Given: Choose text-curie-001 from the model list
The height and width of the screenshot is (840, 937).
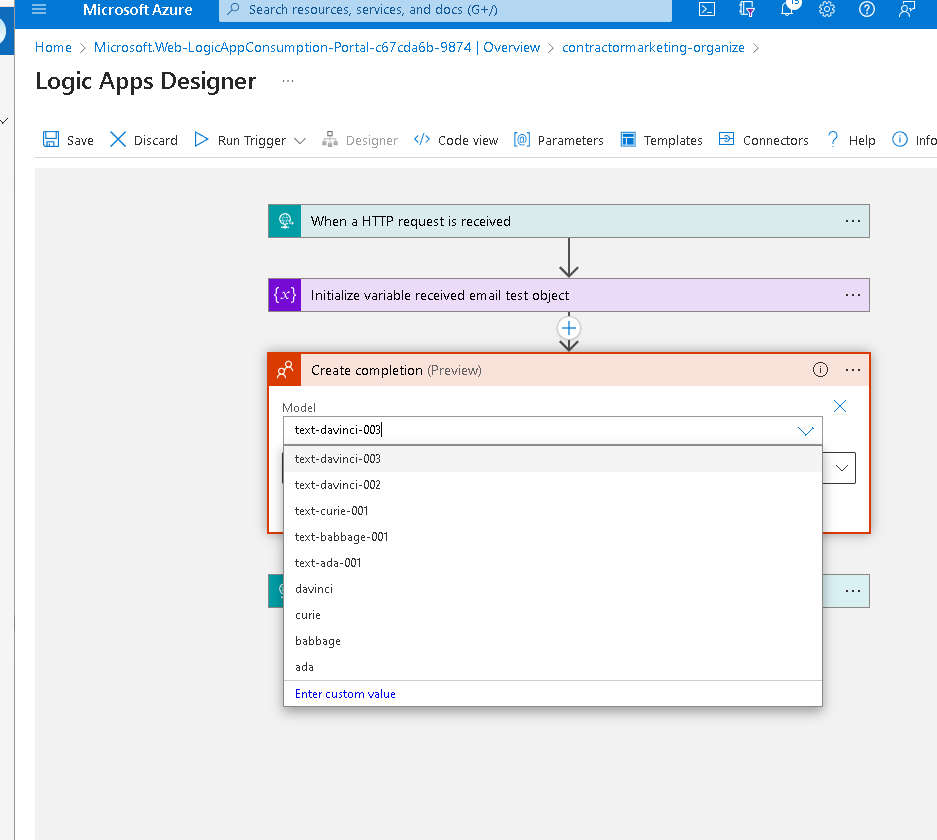Looking at the screenshot, I should (x=553, y=511).
